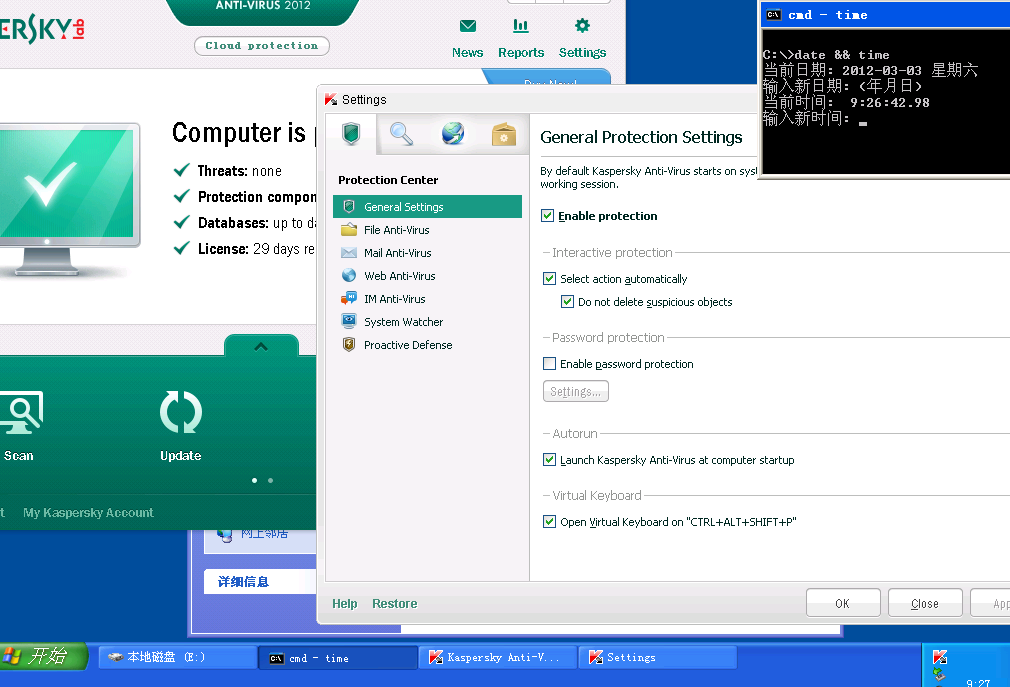
Task: Select Mail Anti-Virus in sidebar
Action: pos(427,253)
